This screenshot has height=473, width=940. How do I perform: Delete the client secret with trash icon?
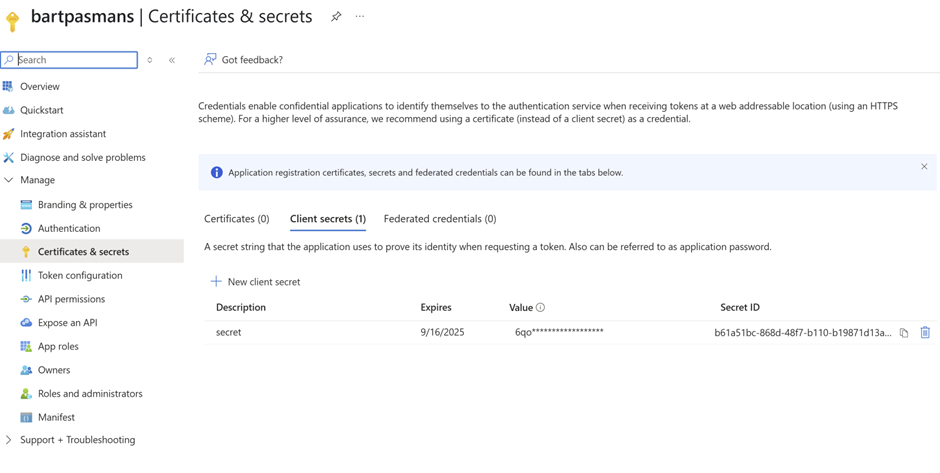click(925, 332)
